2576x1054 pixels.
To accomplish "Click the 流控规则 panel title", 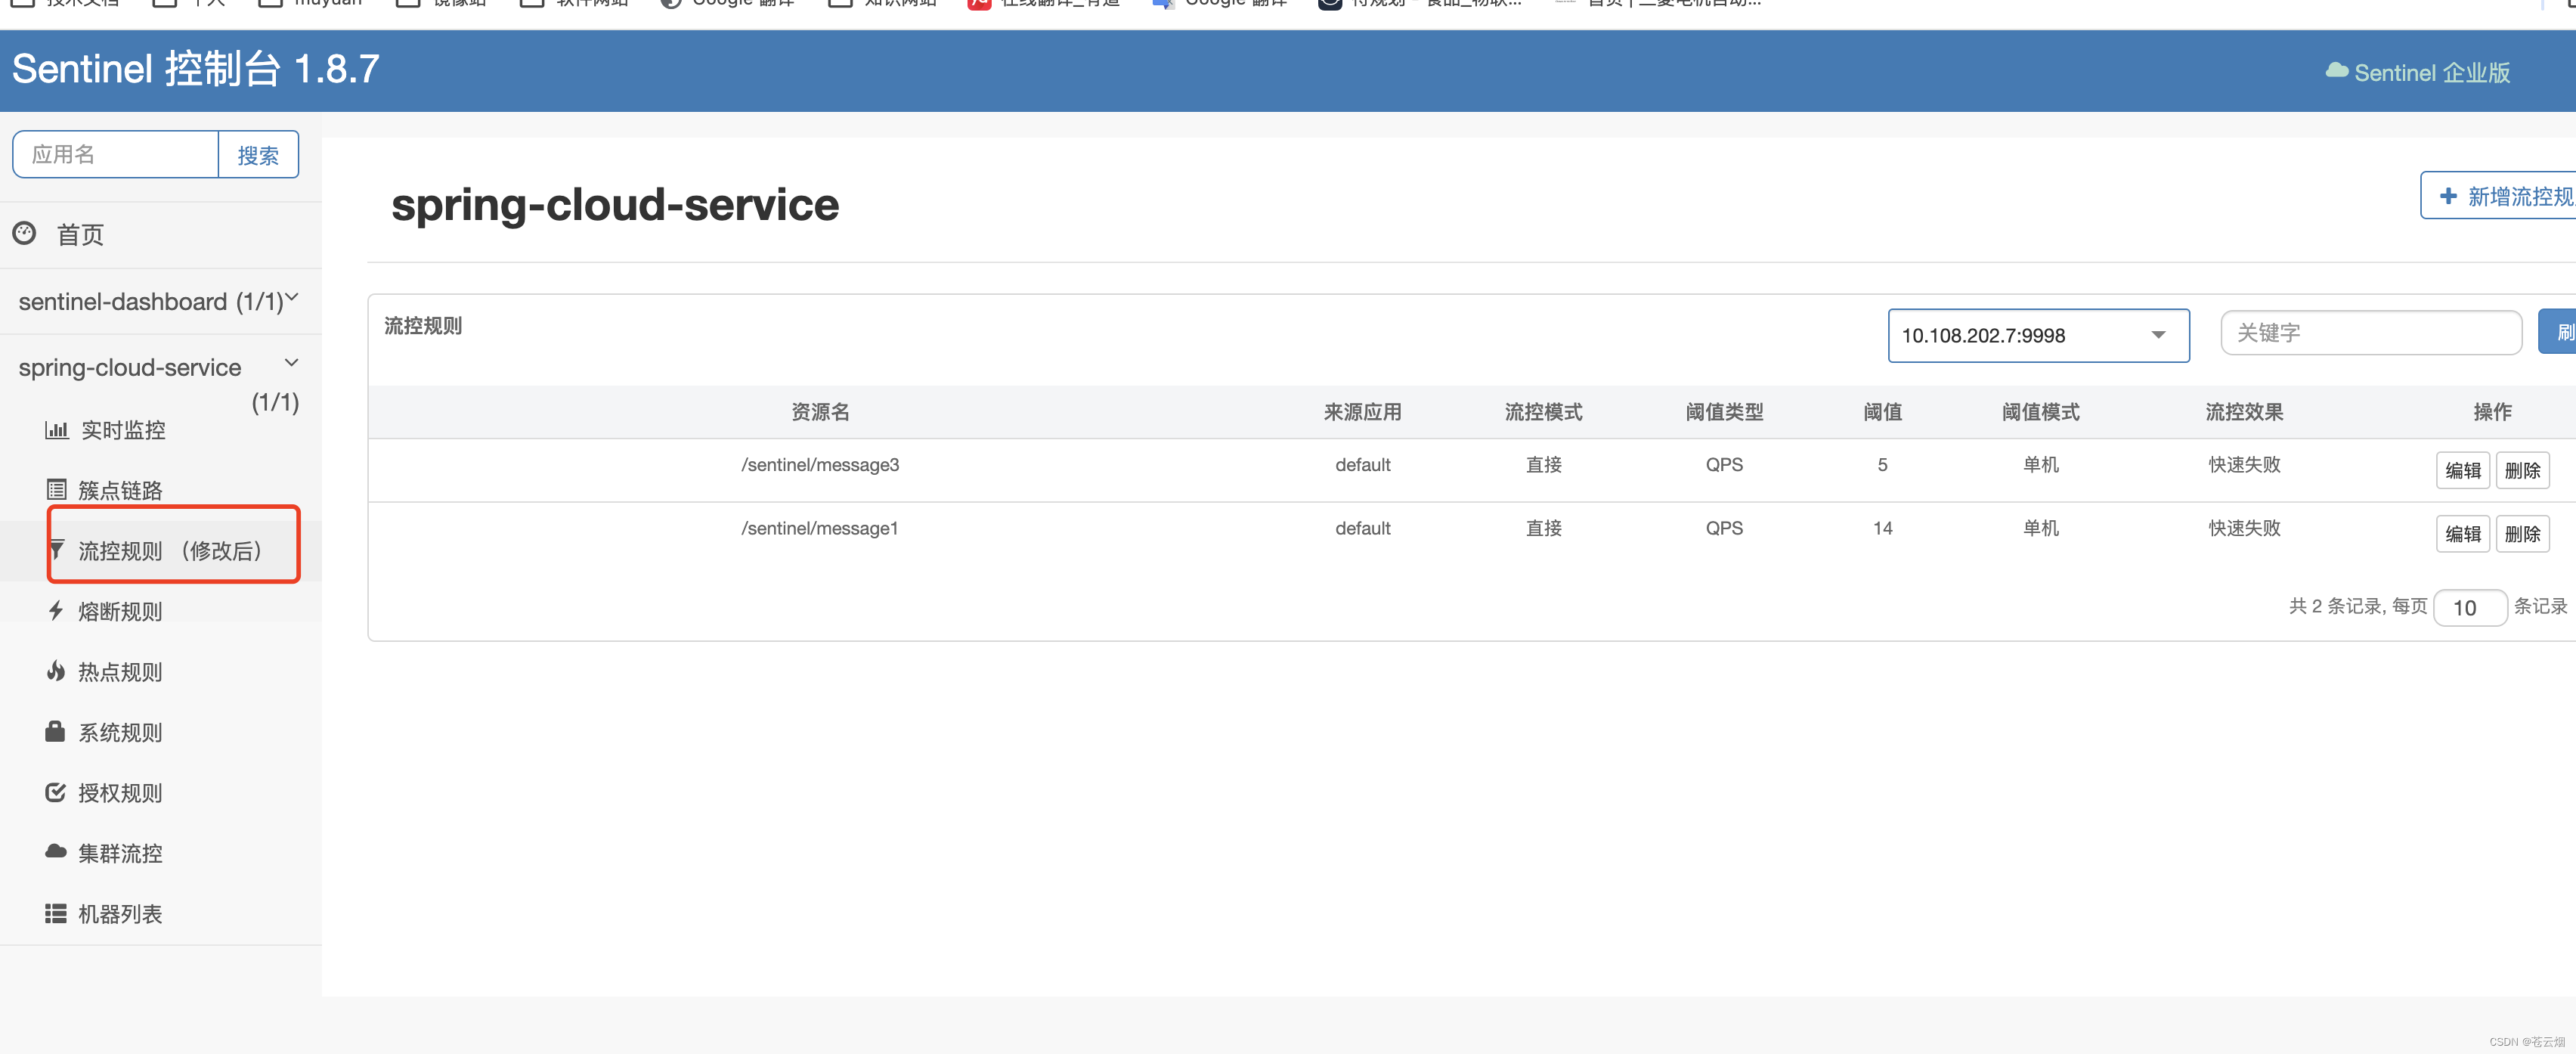I will [423, 326].
